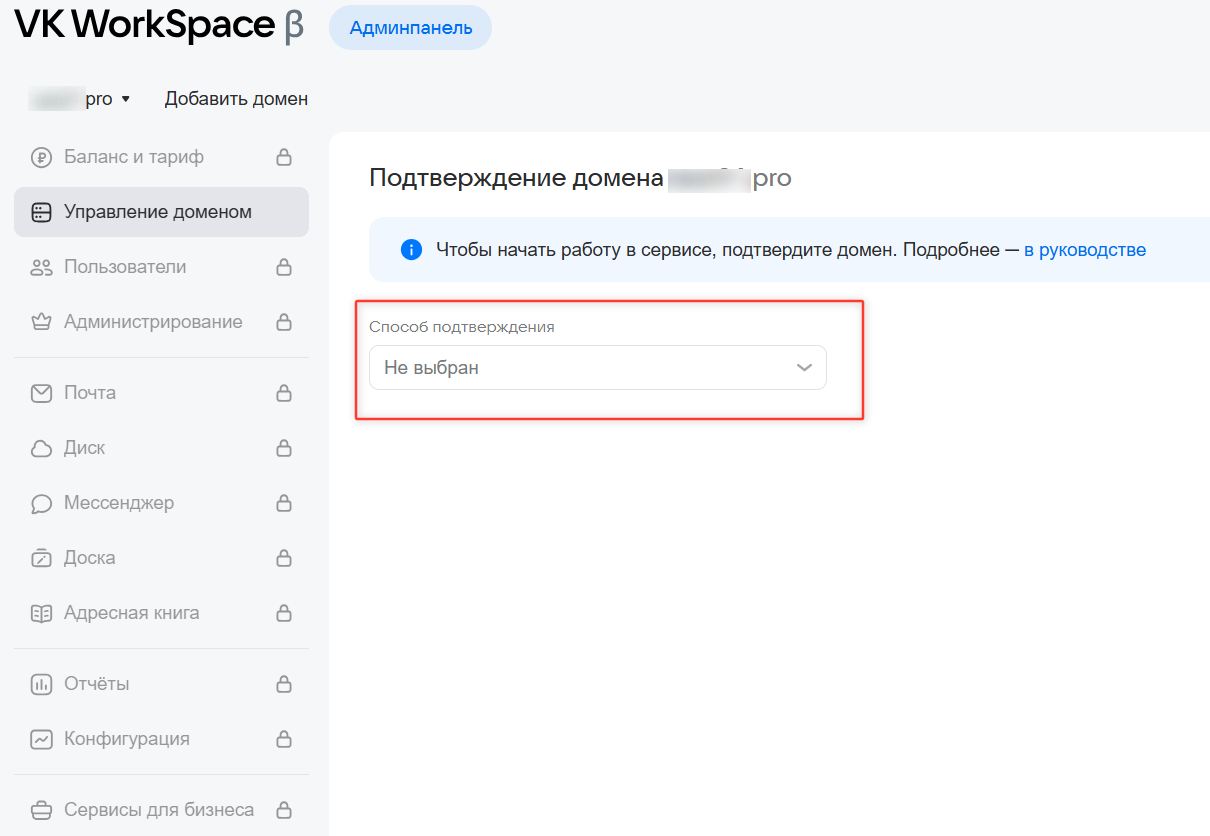
Task: Click the Добавить домен button
Action: pos(236,99)
